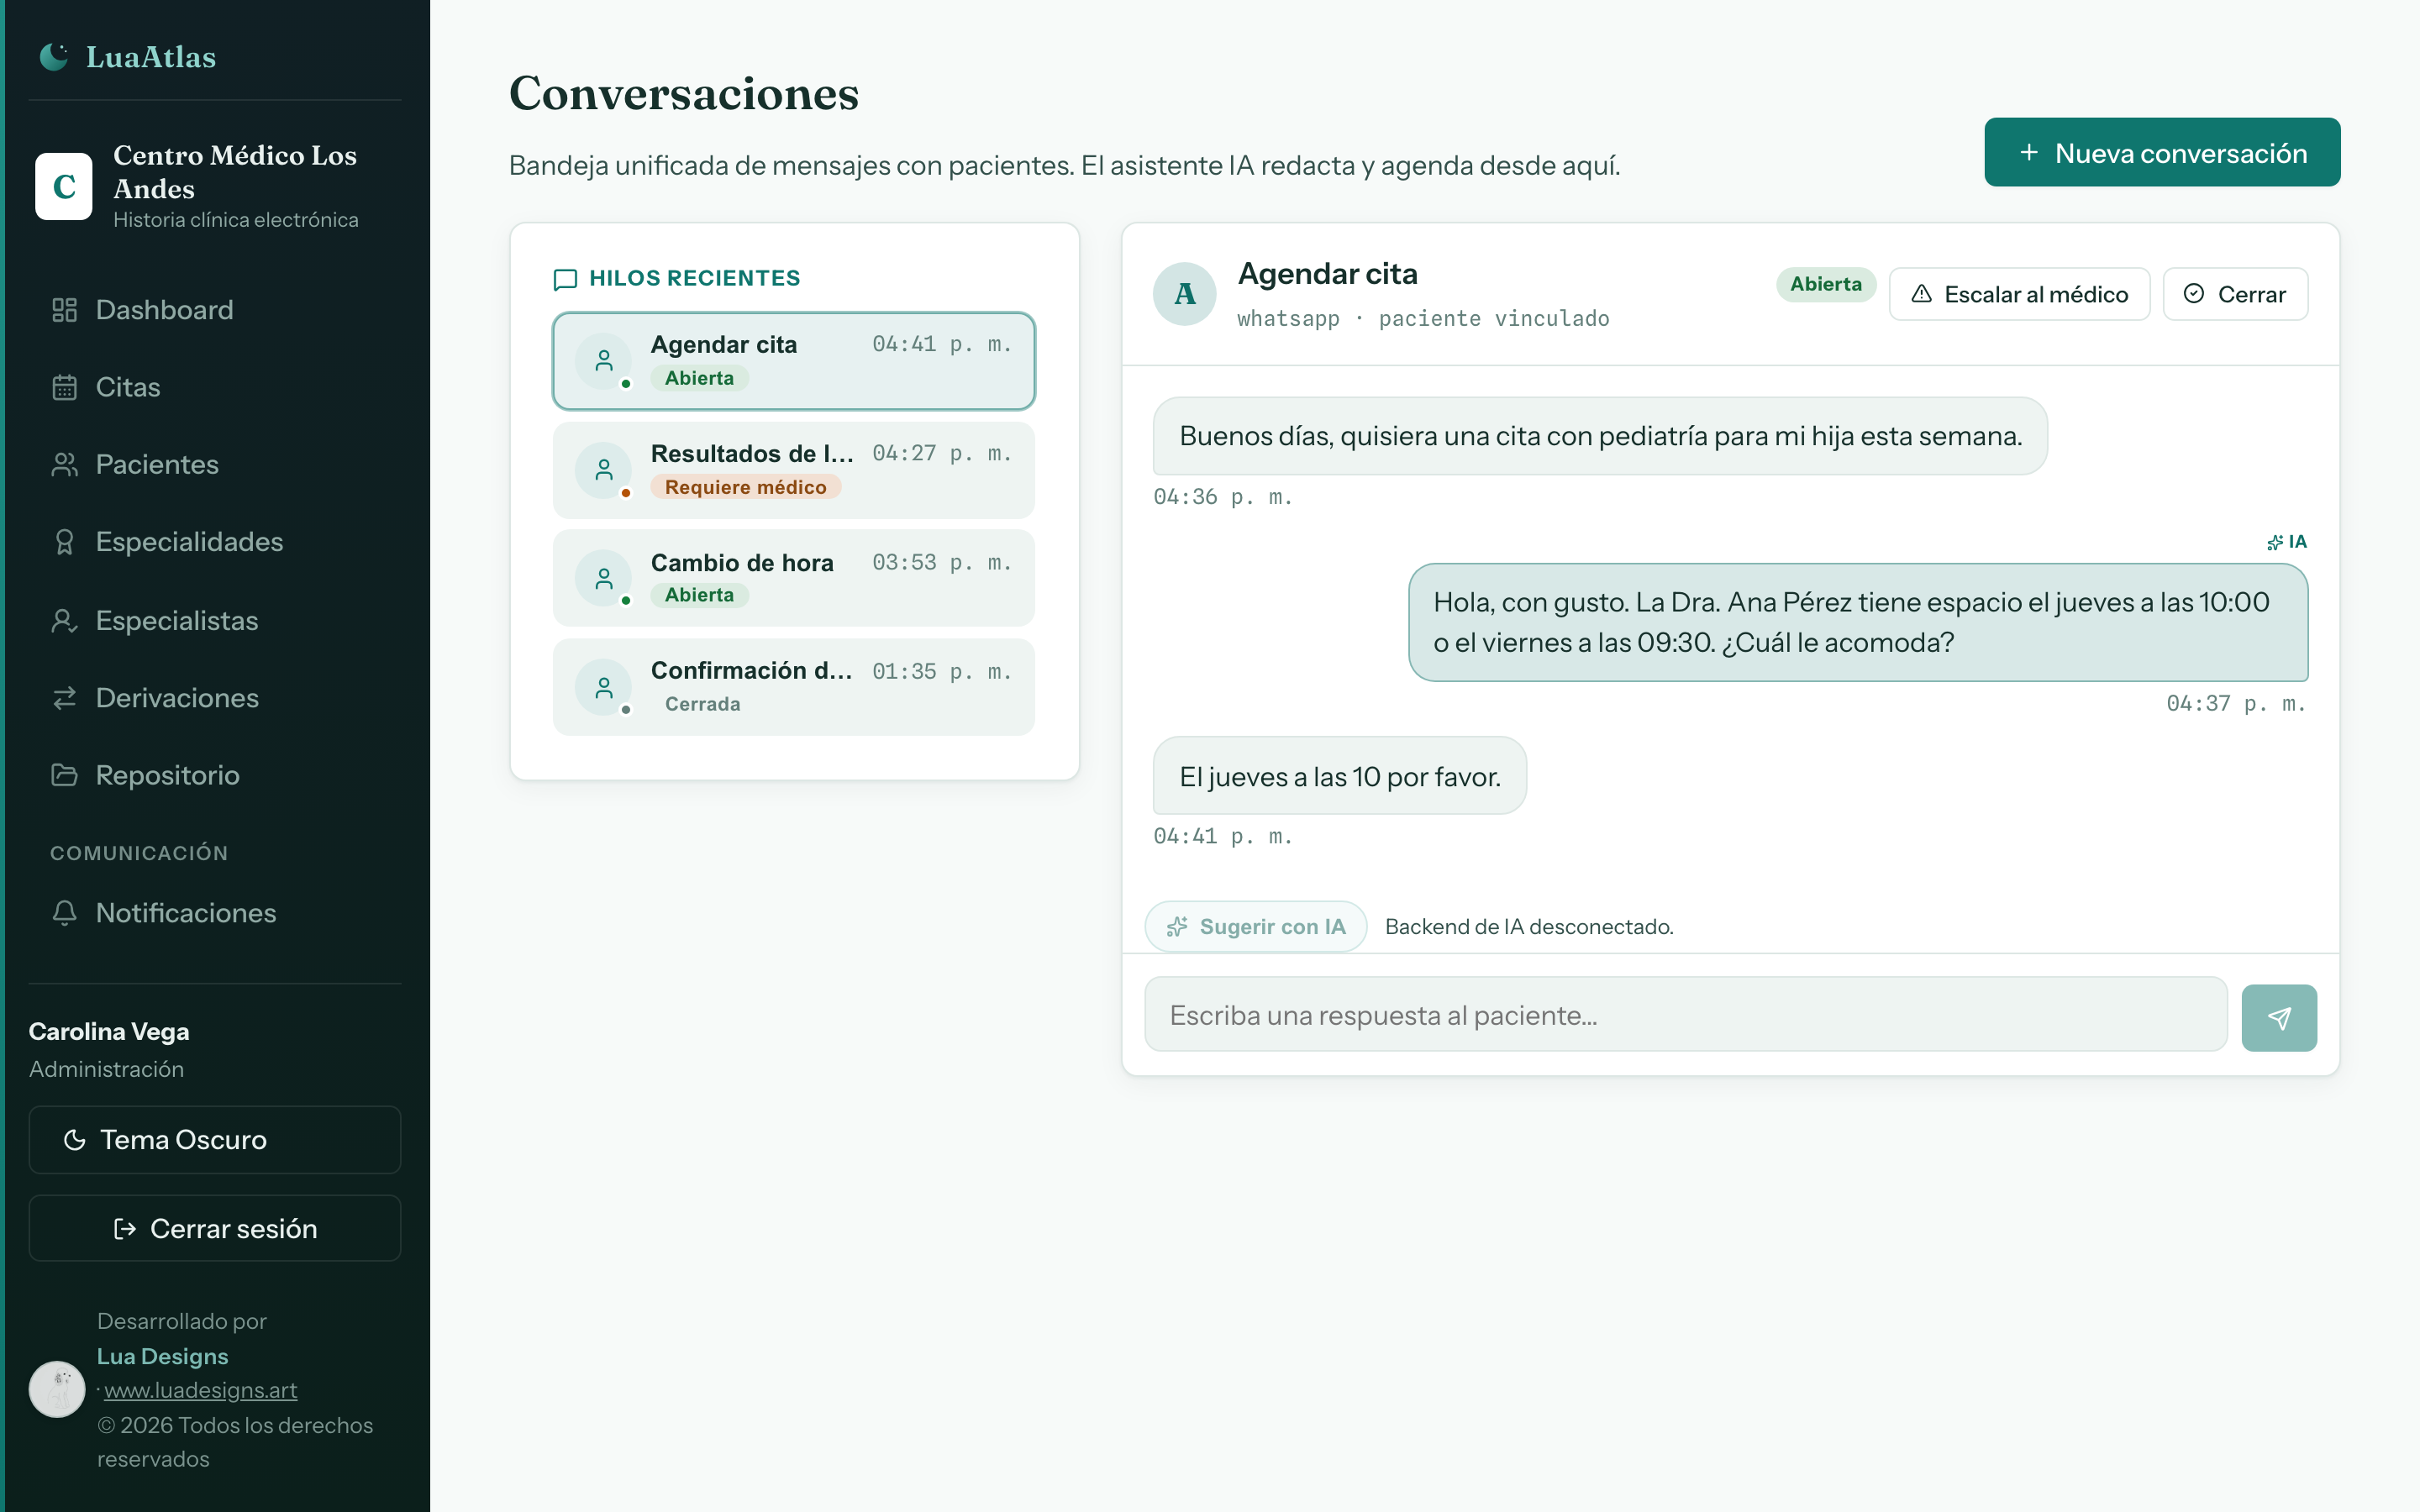Open Derivaciones in the sidebar

coord(215,698)
